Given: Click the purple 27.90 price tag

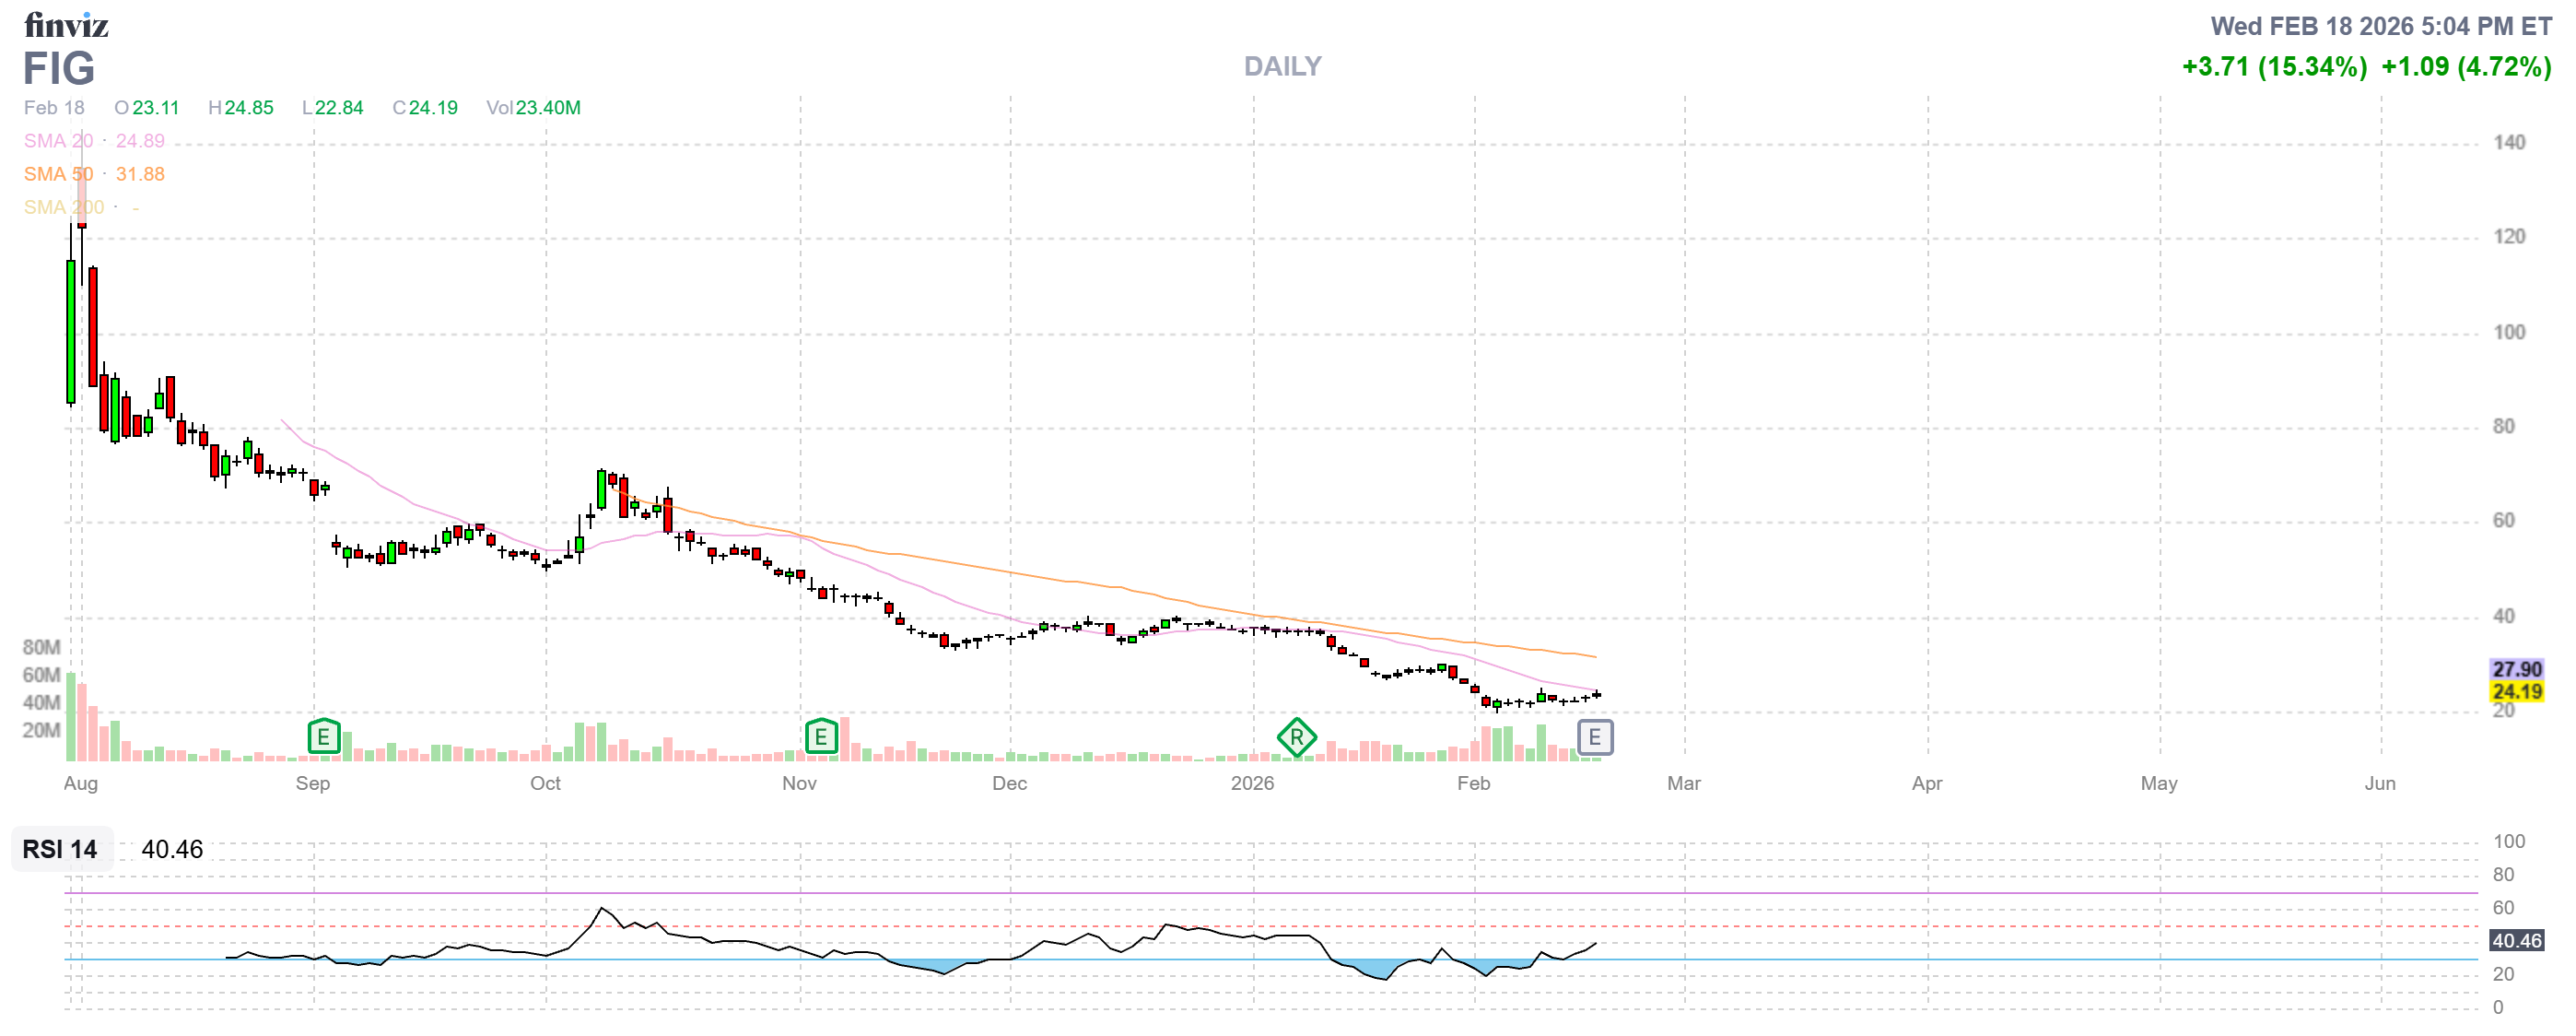Looking at the screenshot, I should [x=2516, y=669].
